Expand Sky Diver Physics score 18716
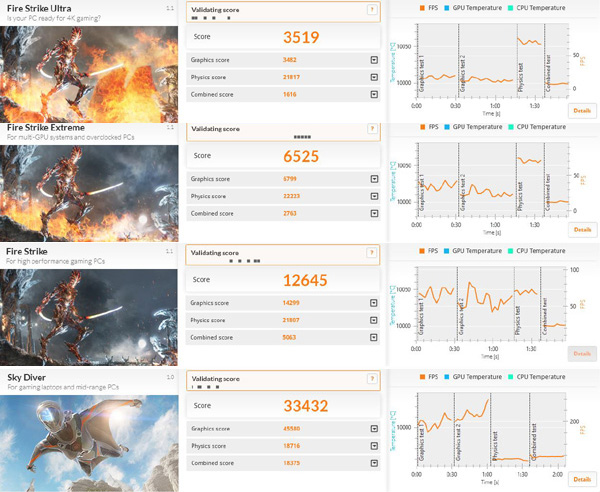The height and width of the screenshot is (492, 600). [x=374, y=446]
